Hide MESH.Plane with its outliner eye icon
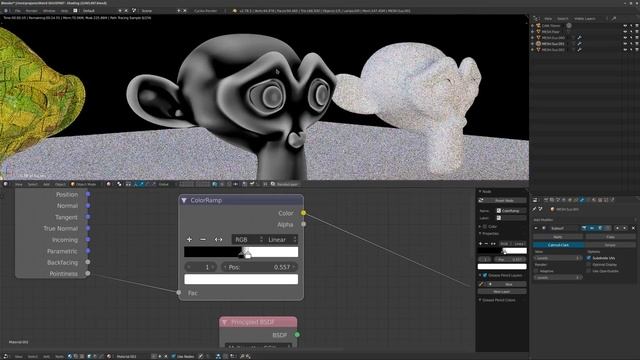 pos(625,31)
